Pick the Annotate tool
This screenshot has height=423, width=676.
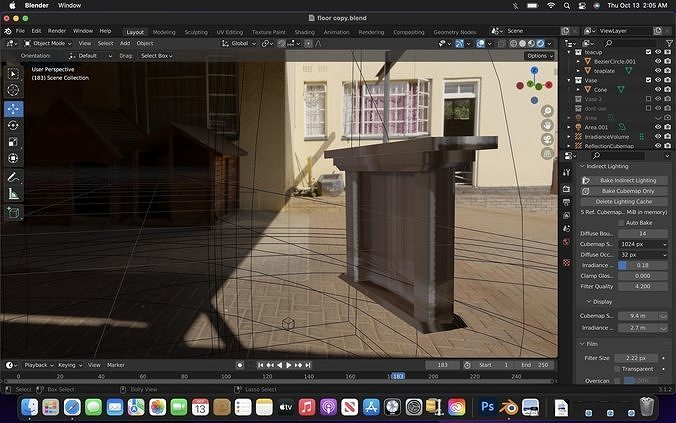tap(13, 177)
